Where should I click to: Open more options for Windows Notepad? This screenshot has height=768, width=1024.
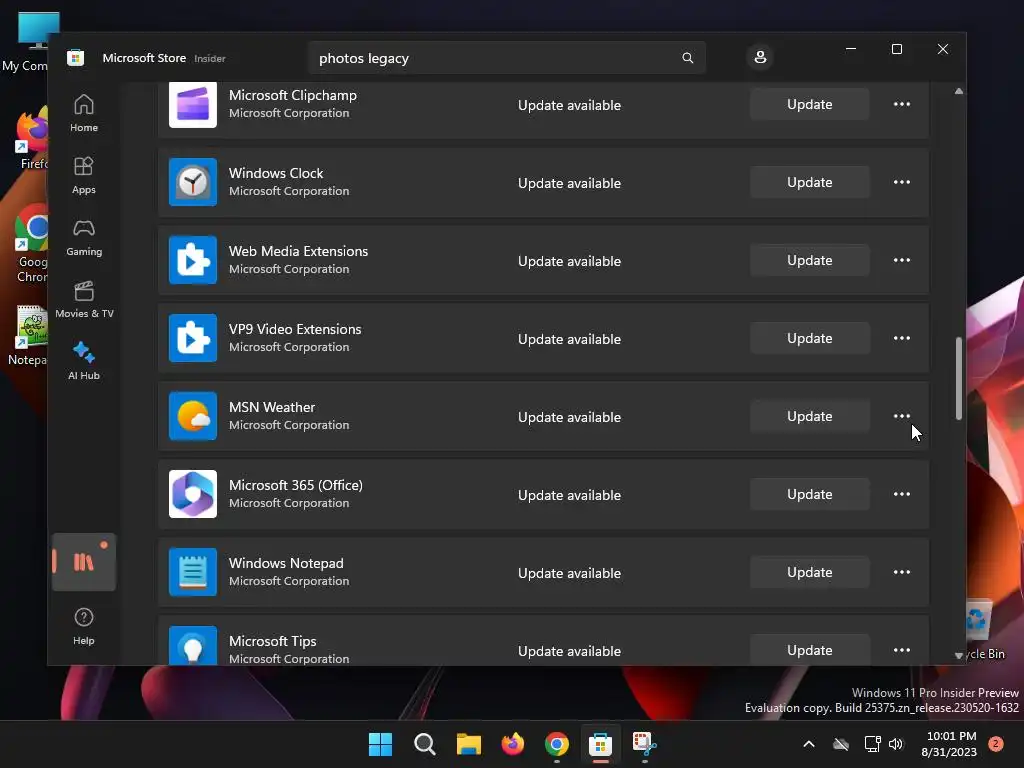click(902, 572)
